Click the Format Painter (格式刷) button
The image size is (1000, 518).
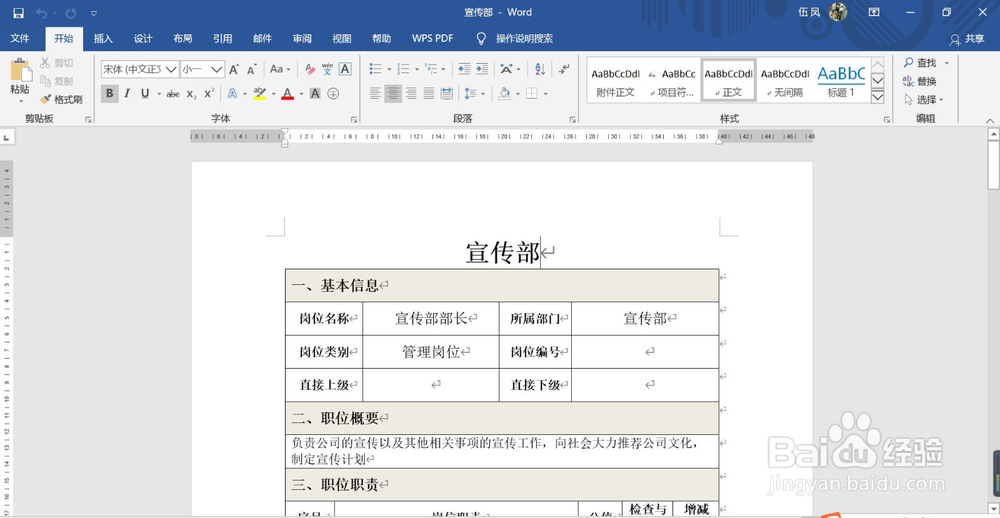click(61, 100)
